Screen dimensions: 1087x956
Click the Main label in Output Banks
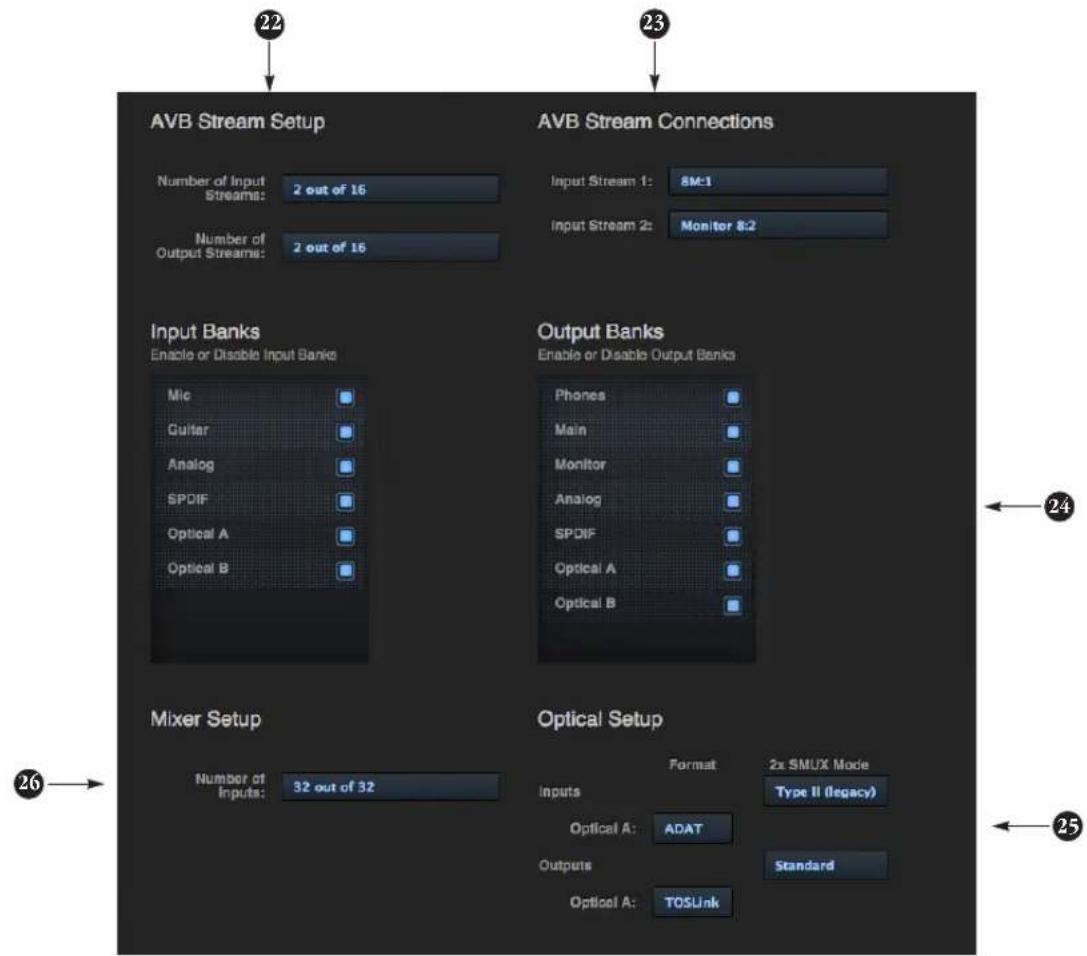tap(571, 430)
